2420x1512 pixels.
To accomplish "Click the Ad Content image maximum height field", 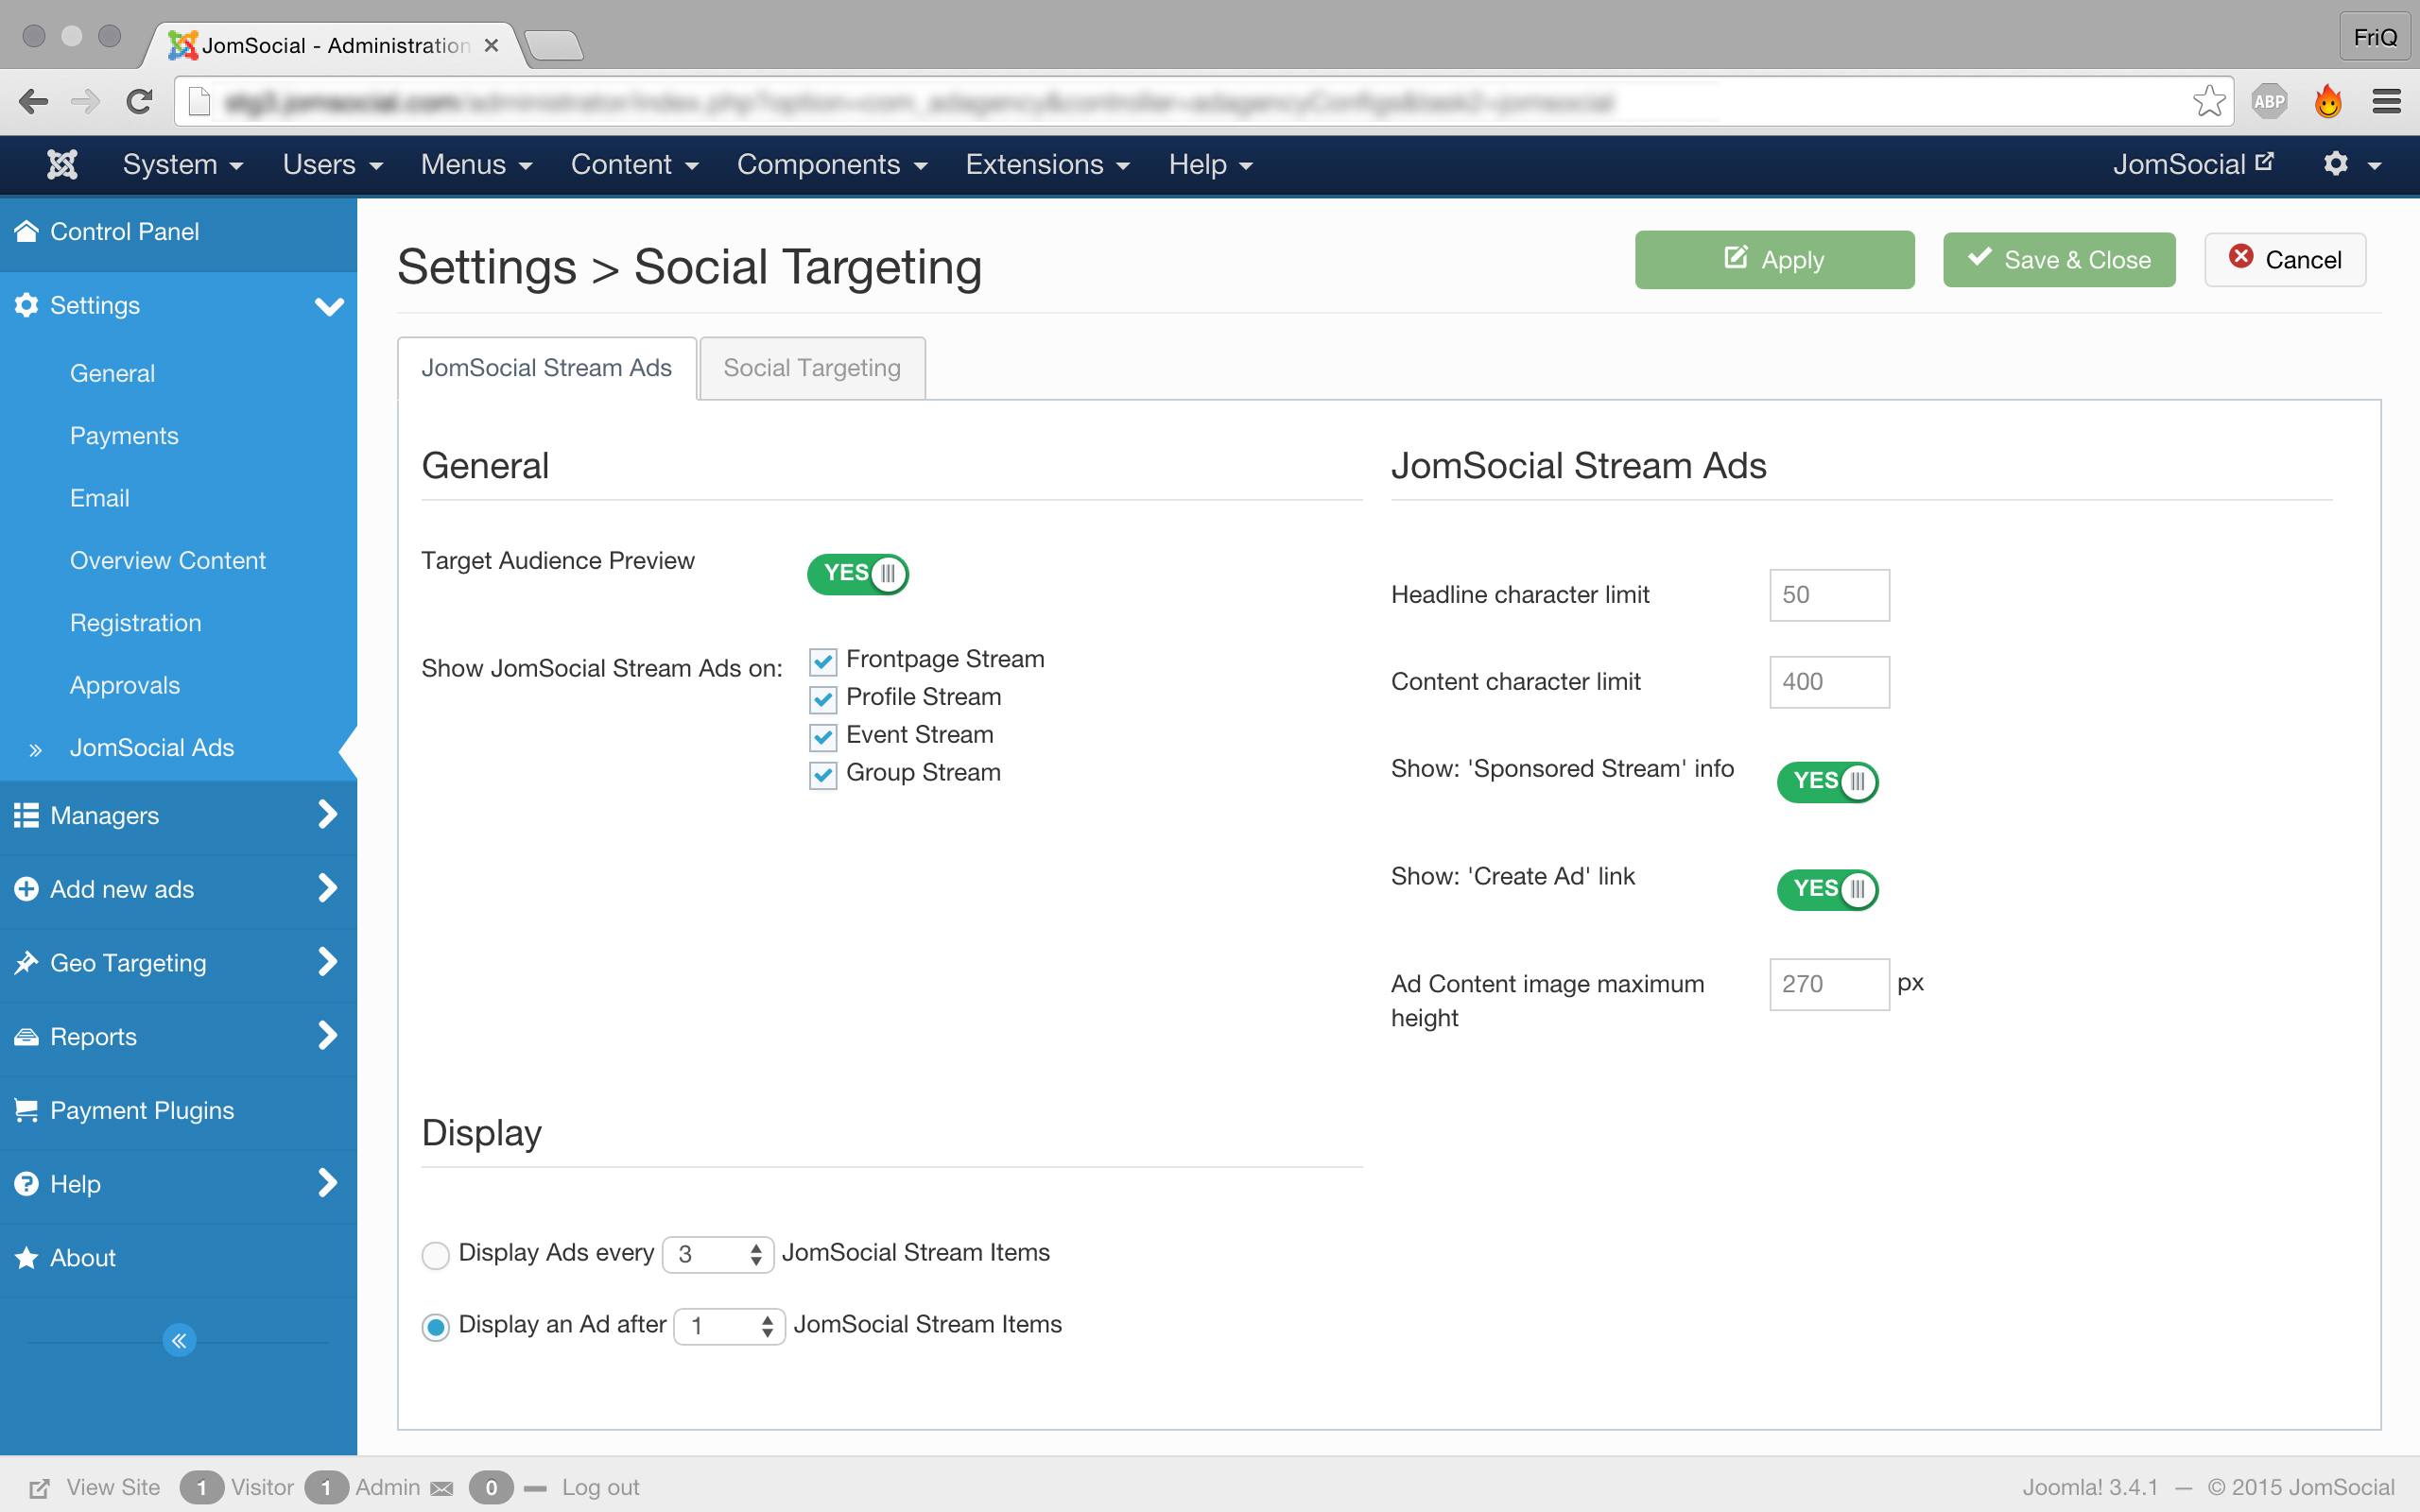I will [1829, 984].
